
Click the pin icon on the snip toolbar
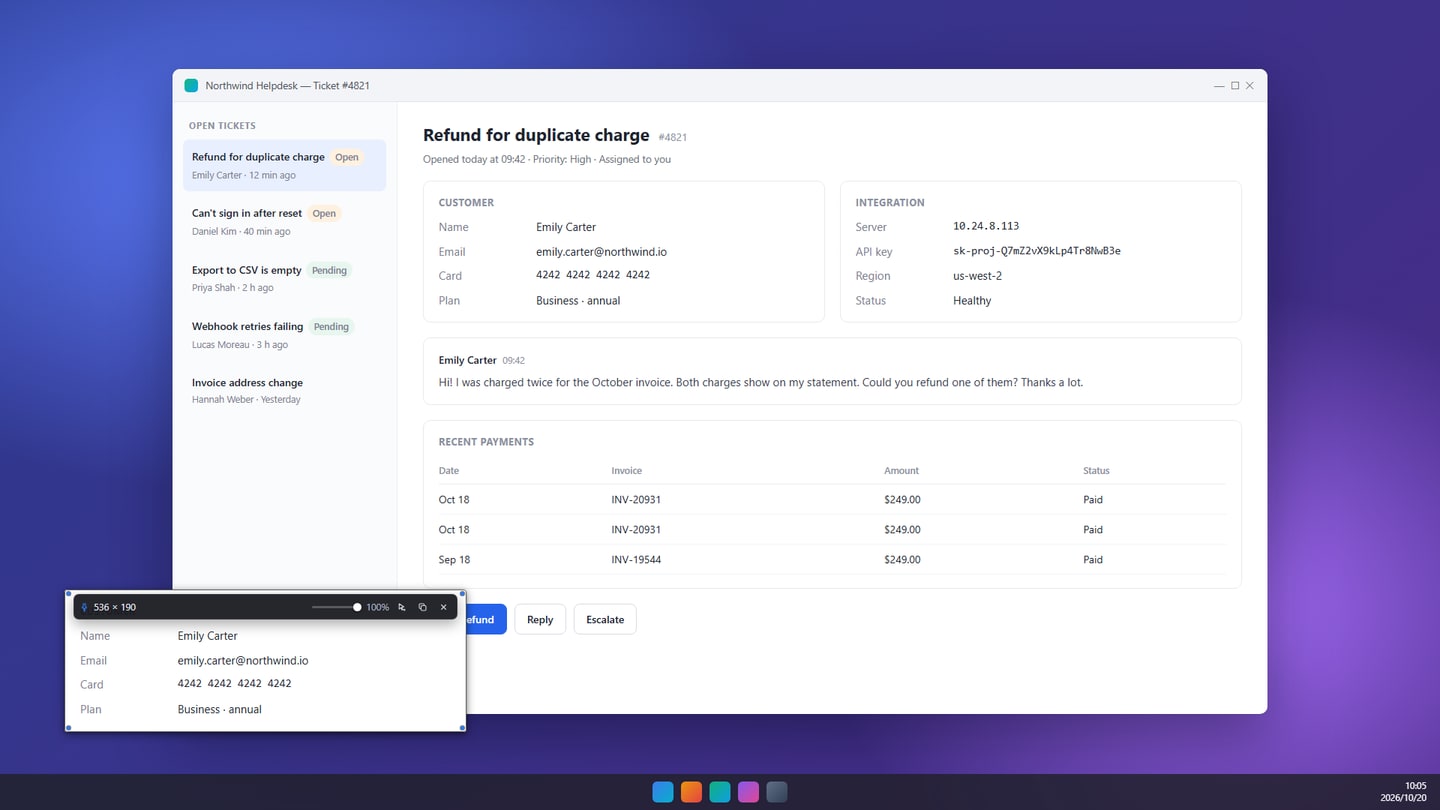point(84,607)
